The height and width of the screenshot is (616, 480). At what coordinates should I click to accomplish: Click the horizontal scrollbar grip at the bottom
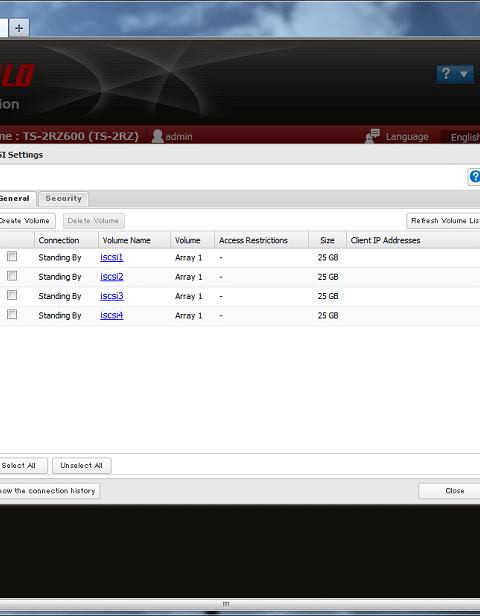[226, 604]
